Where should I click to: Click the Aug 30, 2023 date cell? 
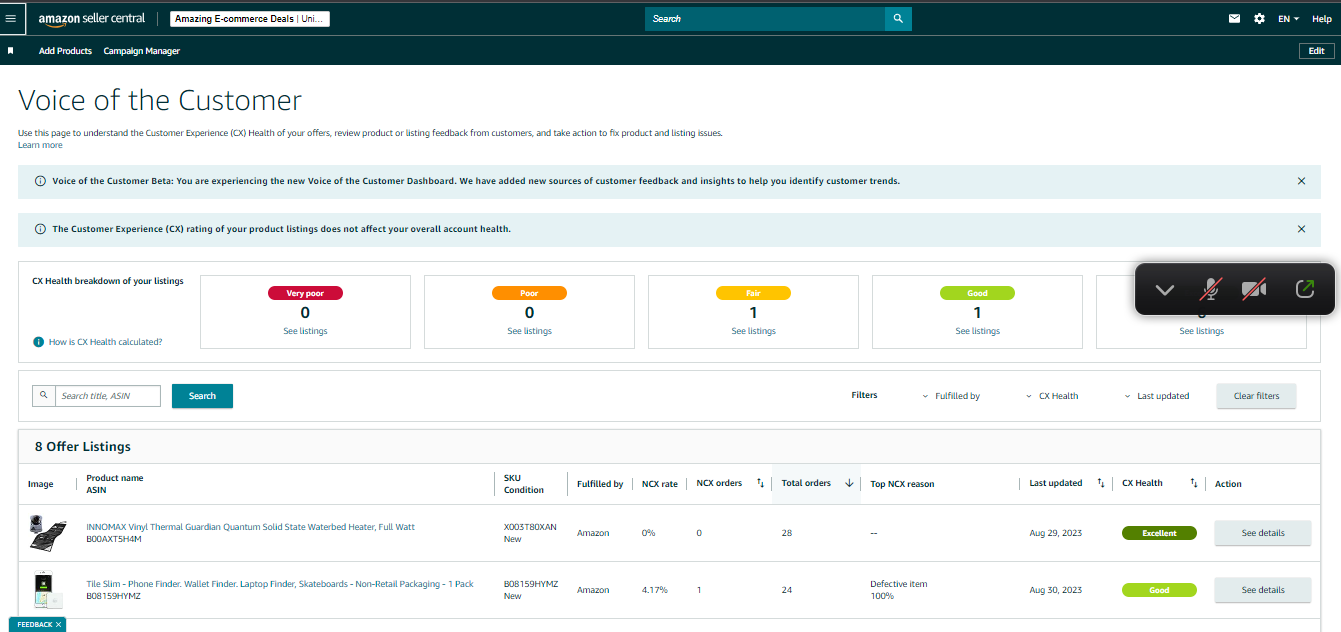tap(1056, 590)
